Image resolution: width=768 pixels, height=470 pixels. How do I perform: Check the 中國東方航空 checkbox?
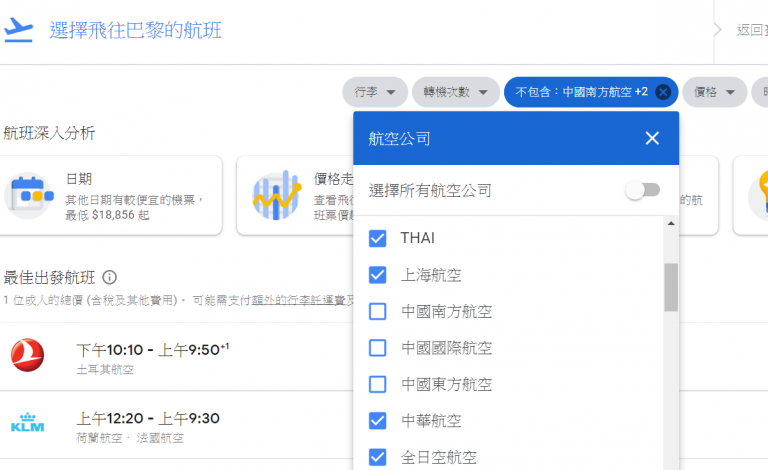(378, 384)
